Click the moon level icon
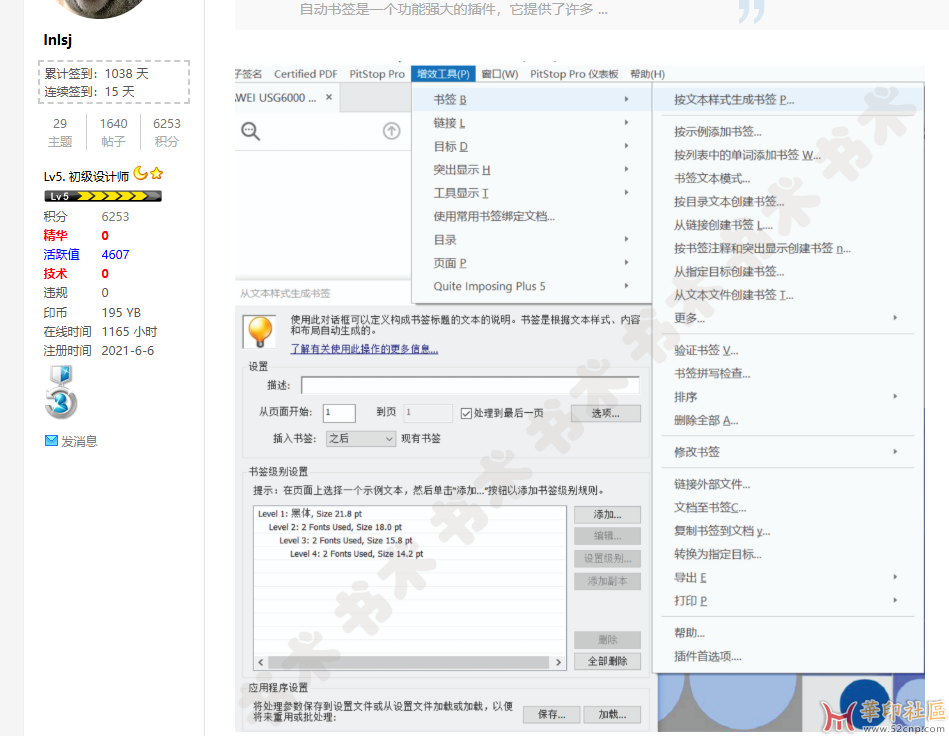Image resolution: width=949 pixels, height=736 pixels. (140, 174)
